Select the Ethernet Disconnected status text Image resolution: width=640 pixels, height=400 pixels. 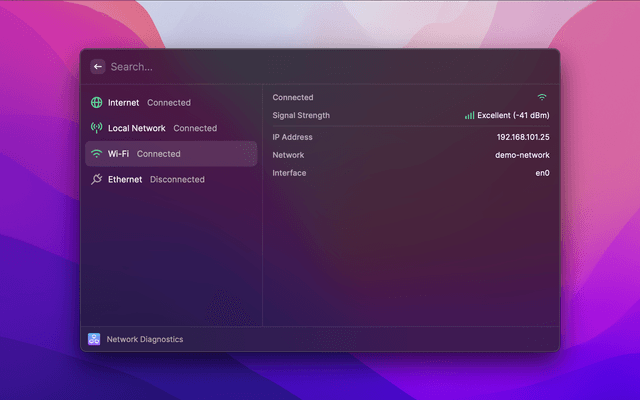click(177, 180)
